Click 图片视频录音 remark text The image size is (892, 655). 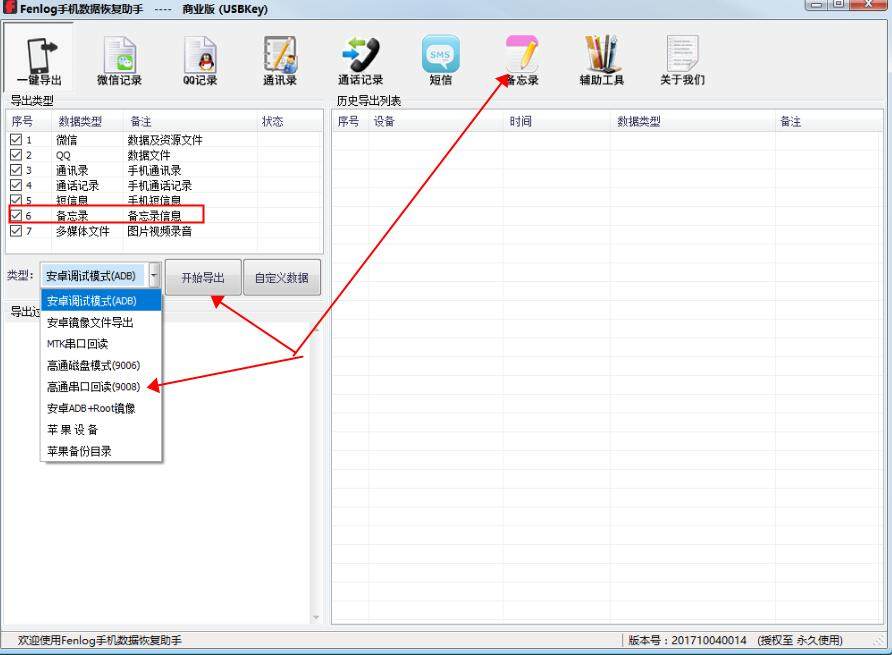click(160, 231)
